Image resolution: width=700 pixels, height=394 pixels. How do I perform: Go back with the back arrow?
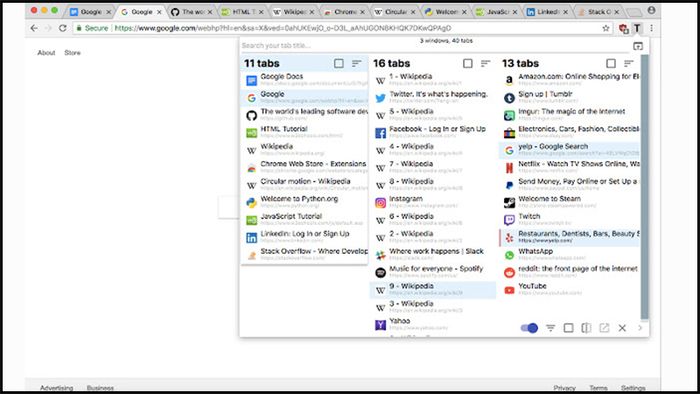[34, 28]
